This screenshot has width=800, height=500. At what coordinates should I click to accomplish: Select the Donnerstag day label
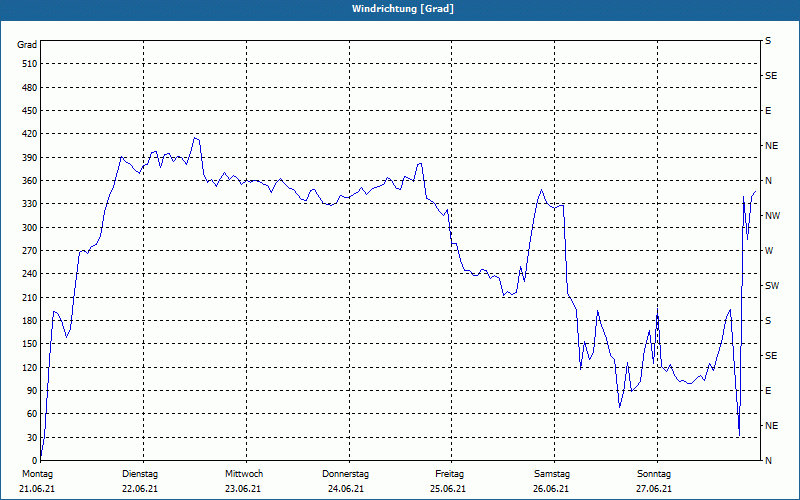pyautogui.click(x=345, y=474)
